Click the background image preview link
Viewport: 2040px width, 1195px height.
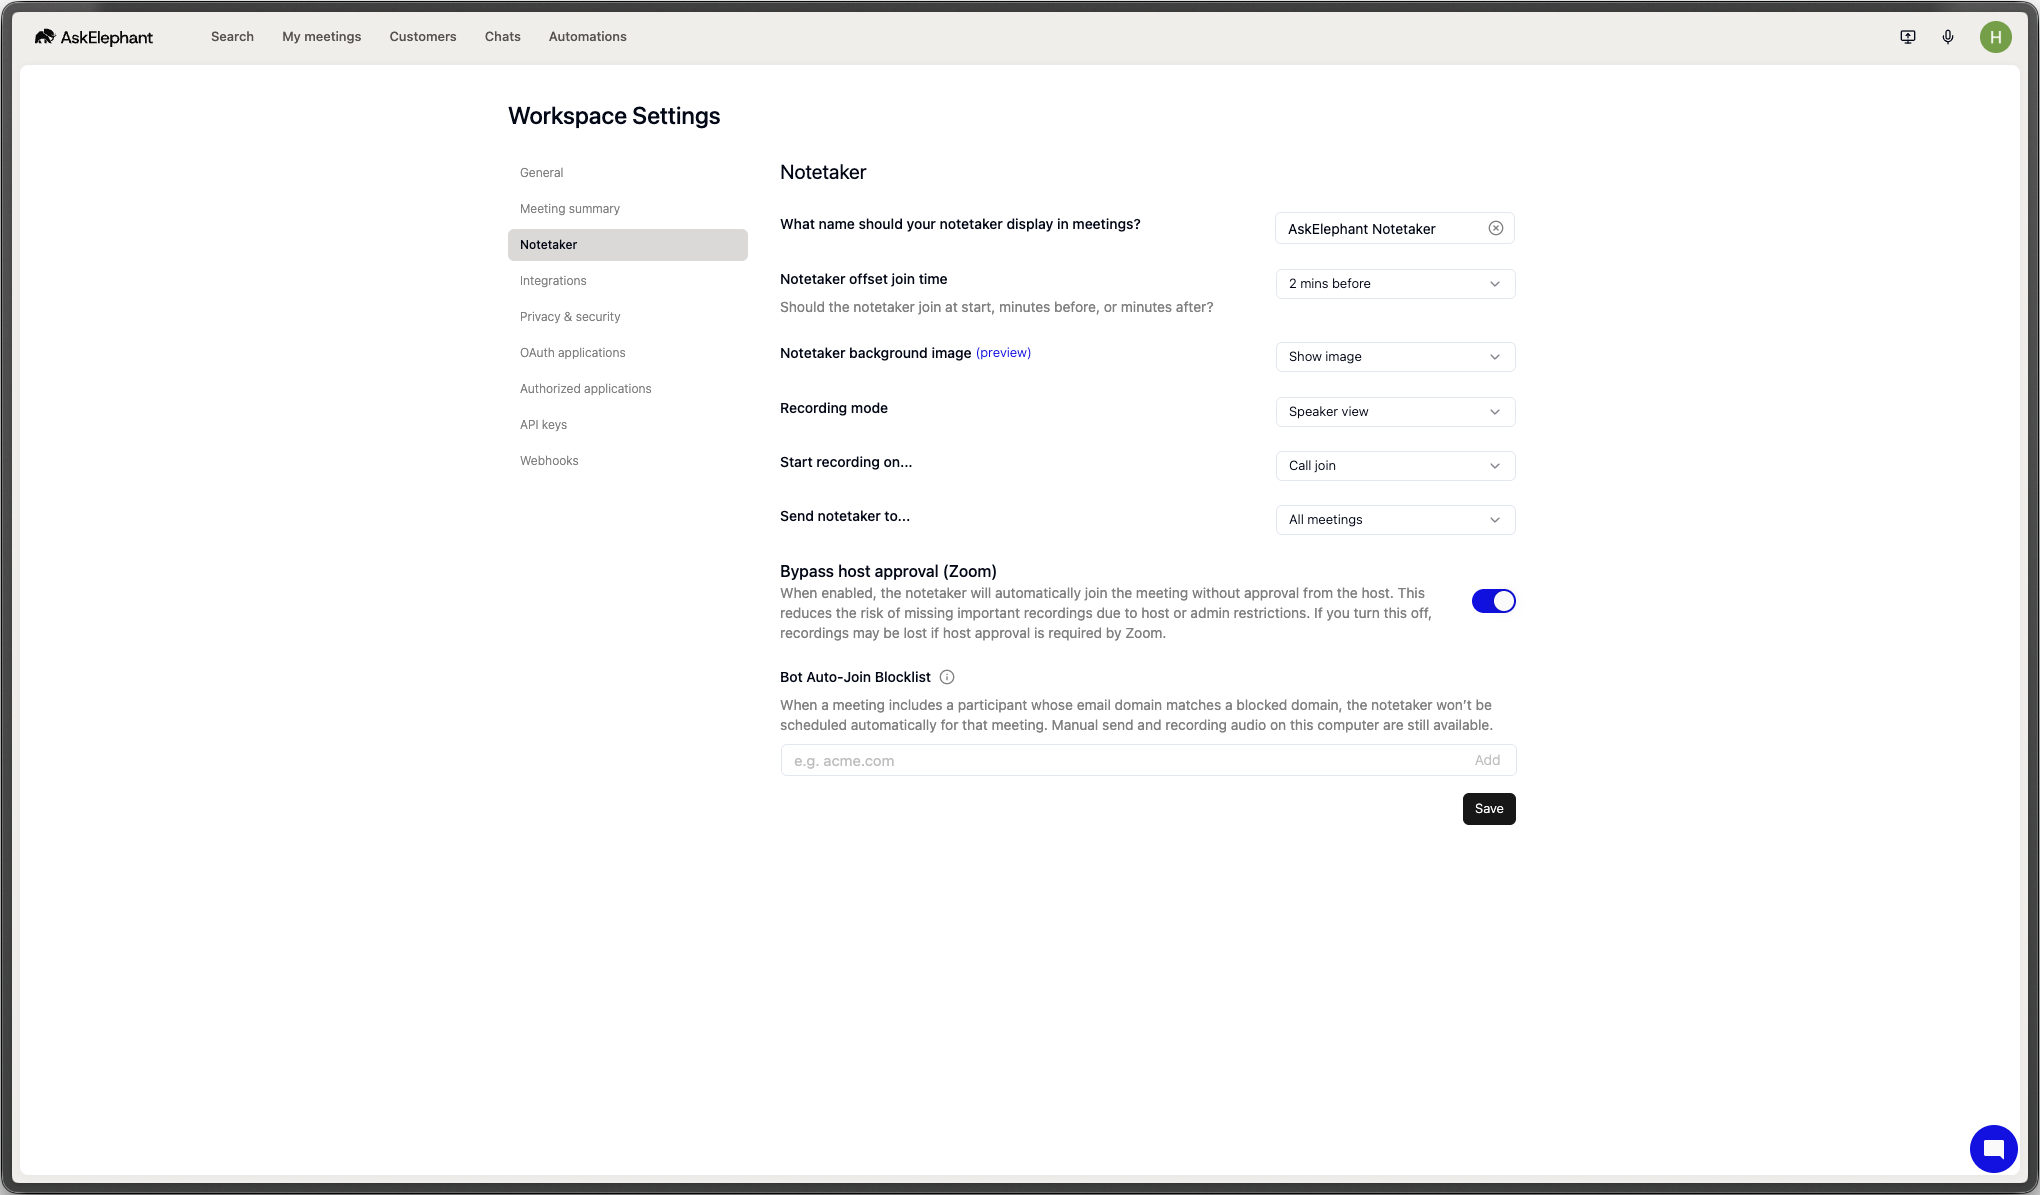click(x=1003, y=353)
